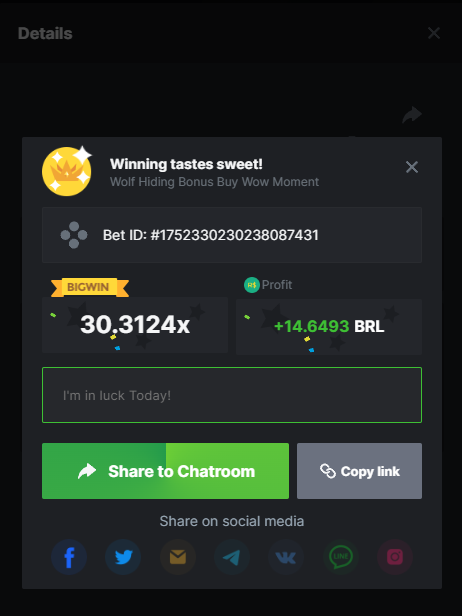
Task: Click the +14.6493 BRL profit box
Action: coord(329,326)
